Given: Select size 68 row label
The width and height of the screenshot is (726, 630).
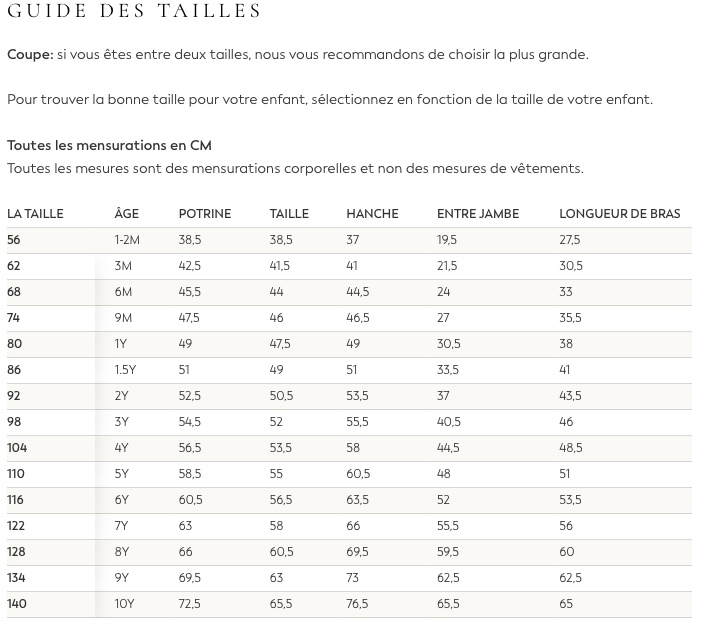Looking at the screenshot, I should pos(14,292).
